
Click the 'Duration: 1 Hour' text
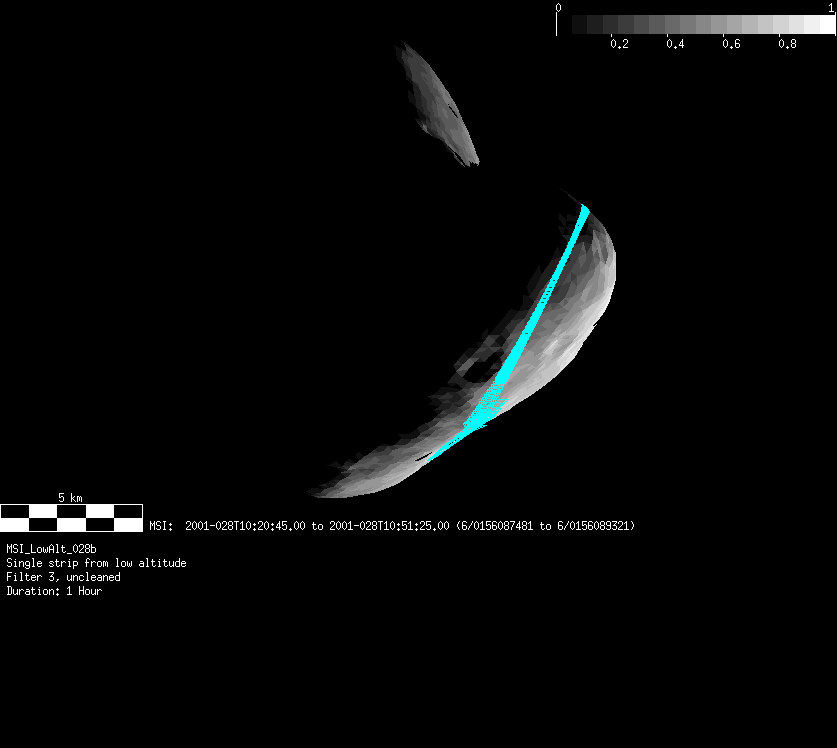(54, 591)
